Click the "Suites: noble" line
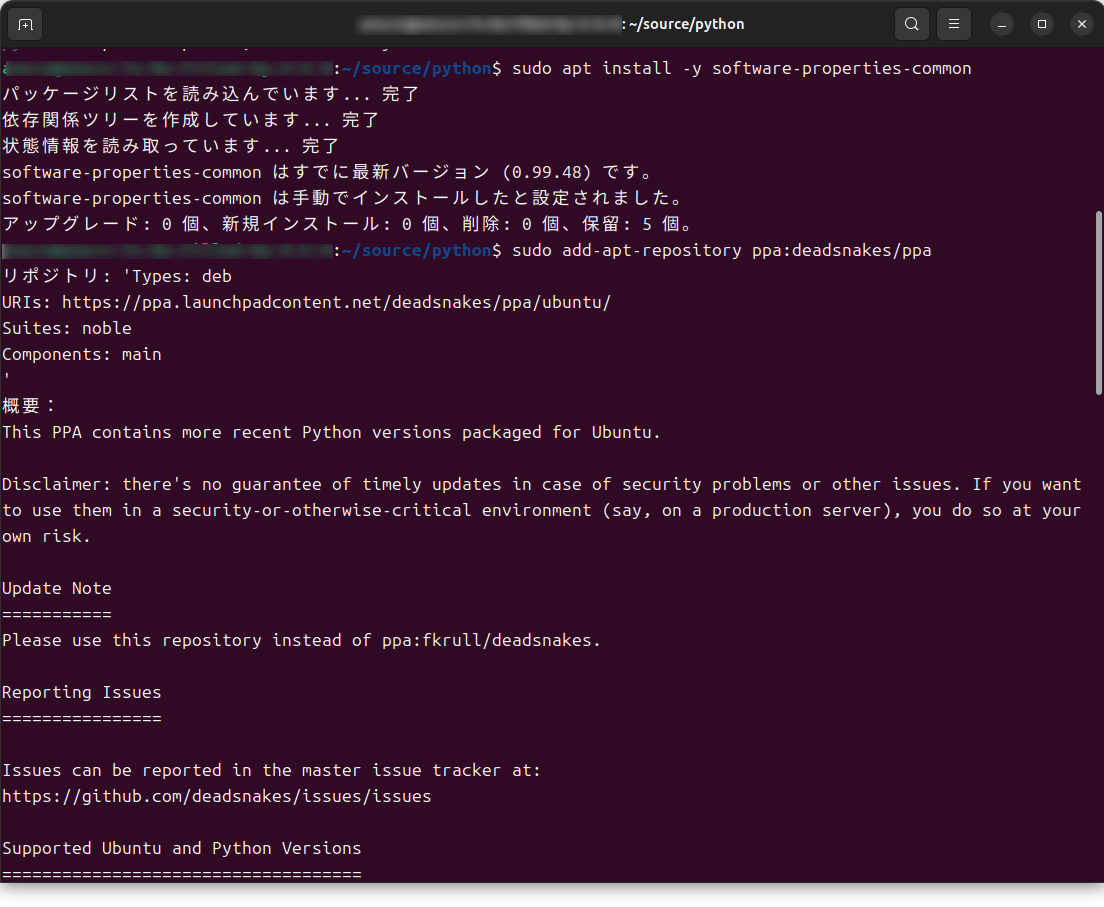 point(67,328)
